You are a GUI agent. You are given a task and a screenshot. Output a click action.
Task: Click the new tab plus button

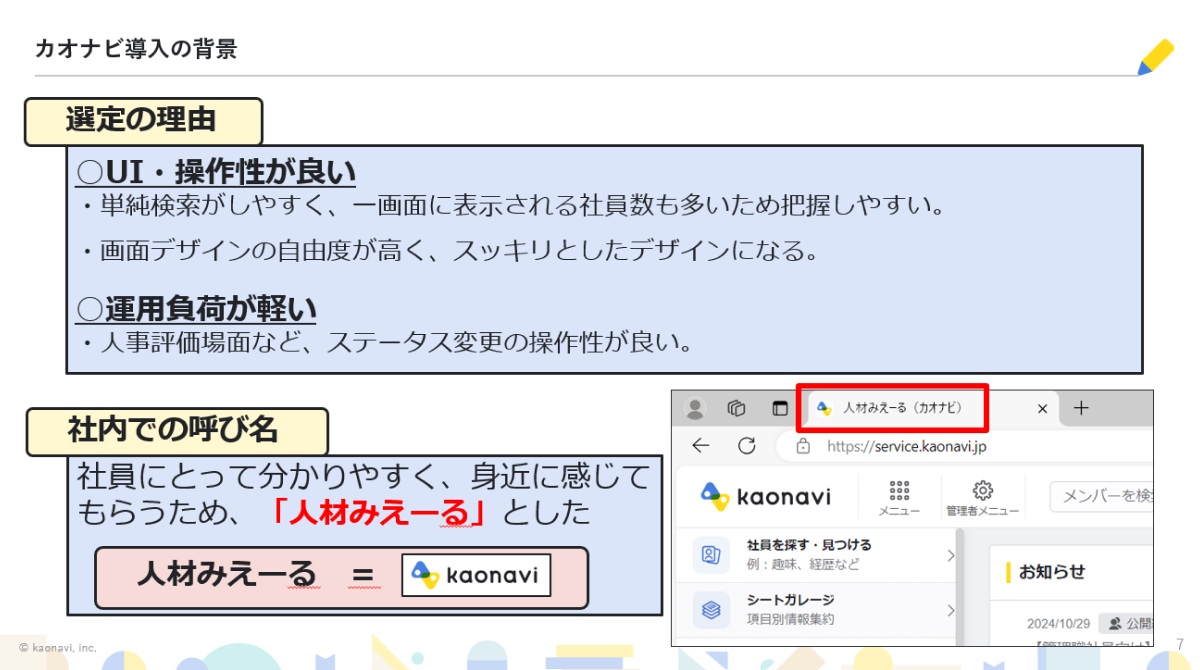1080,408
